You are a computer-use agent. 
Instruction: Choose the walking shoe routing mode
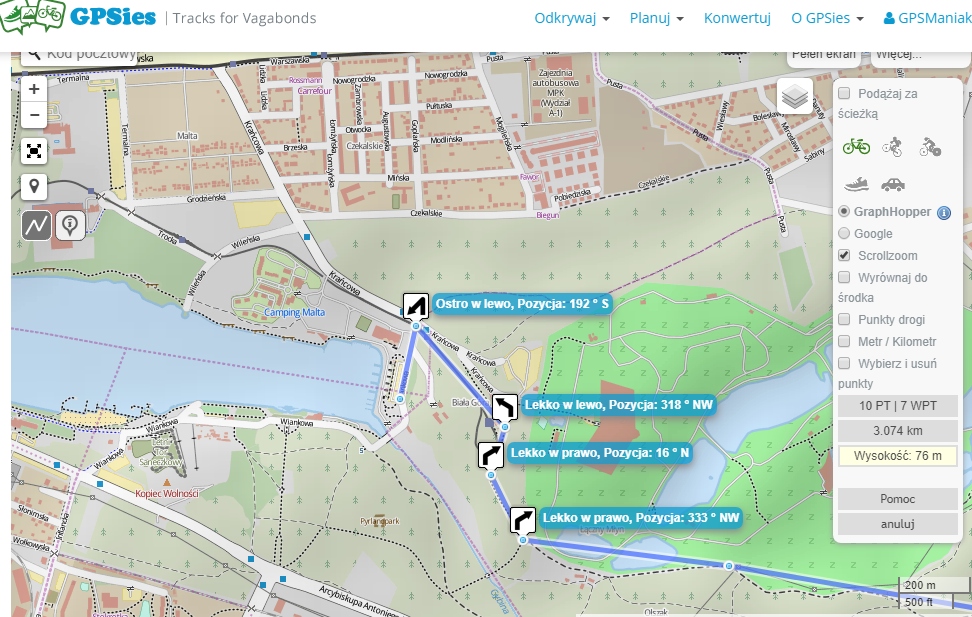click(856, 184)
